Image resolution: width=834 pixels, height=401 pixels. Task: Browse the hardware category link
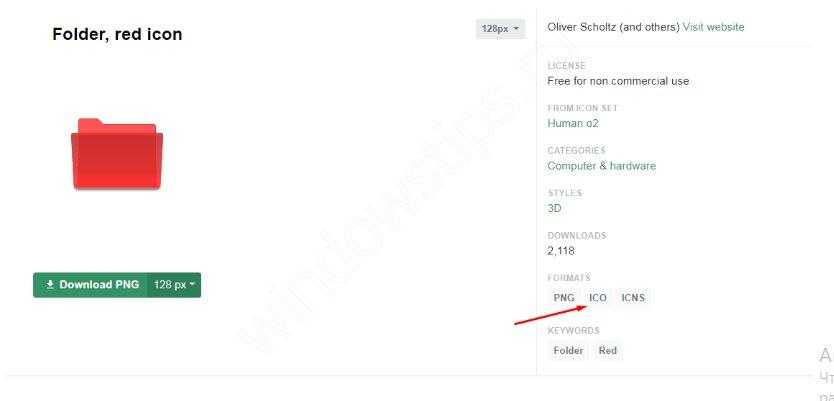[x=633, y=166]
